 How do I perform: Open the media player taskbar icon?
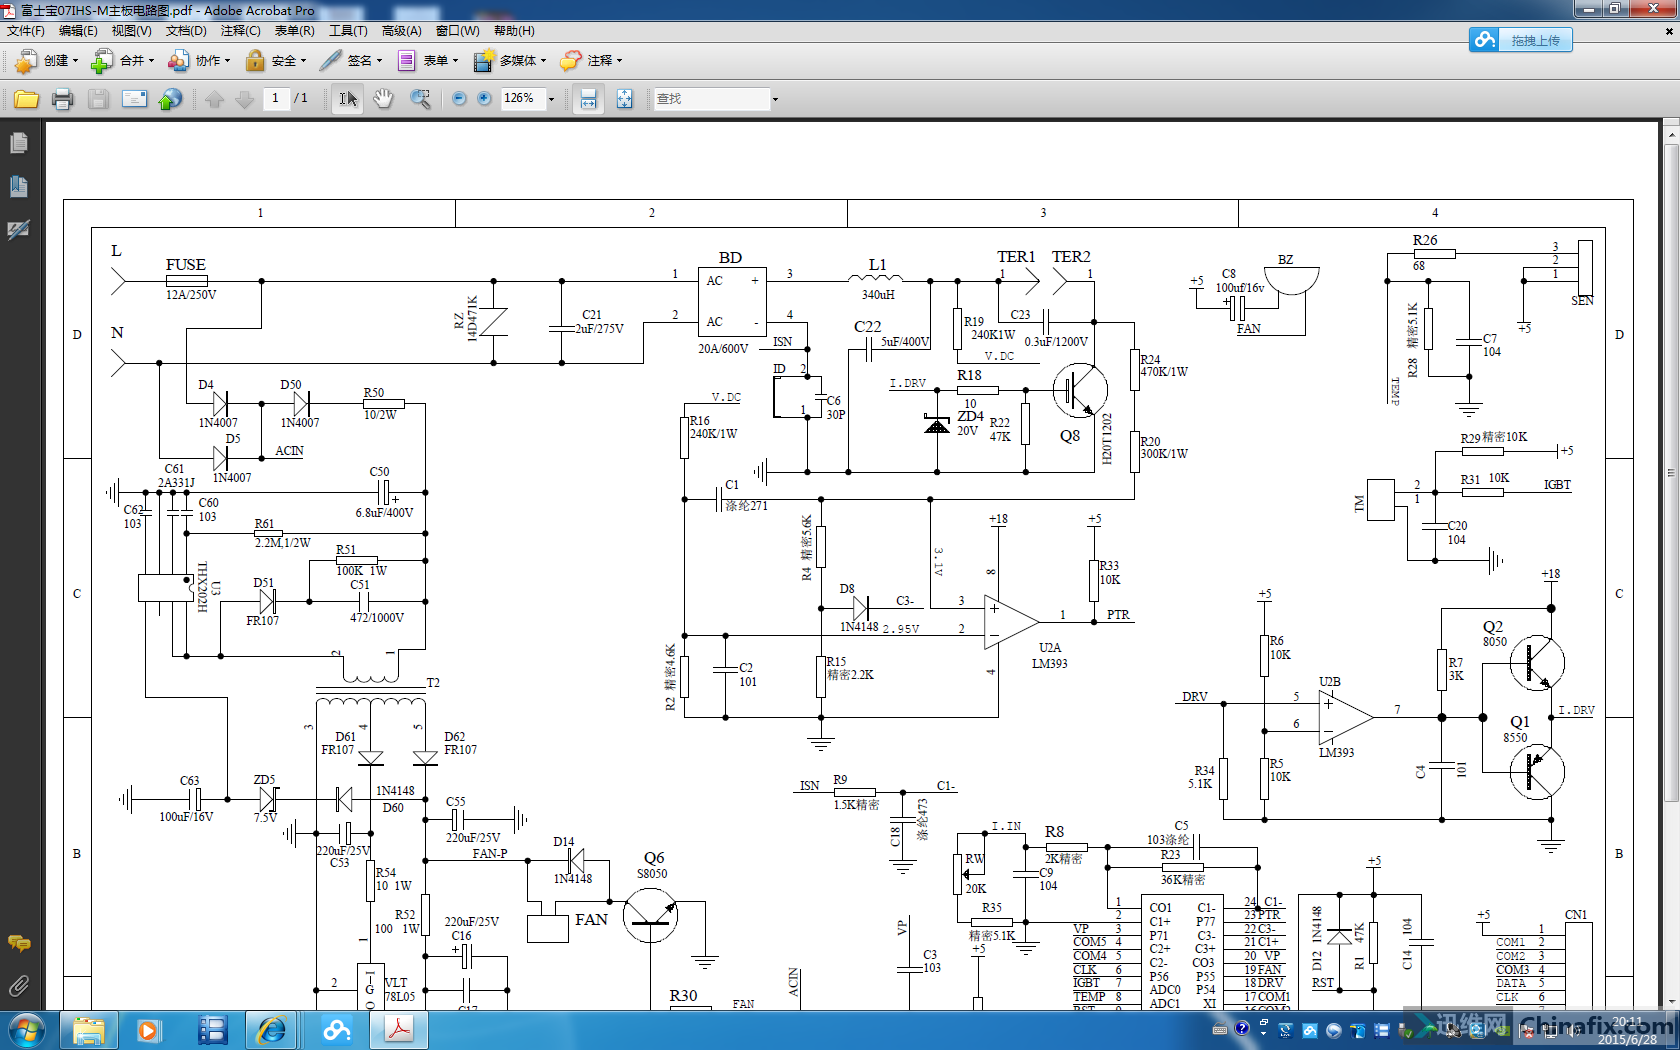coord(148,1030)
